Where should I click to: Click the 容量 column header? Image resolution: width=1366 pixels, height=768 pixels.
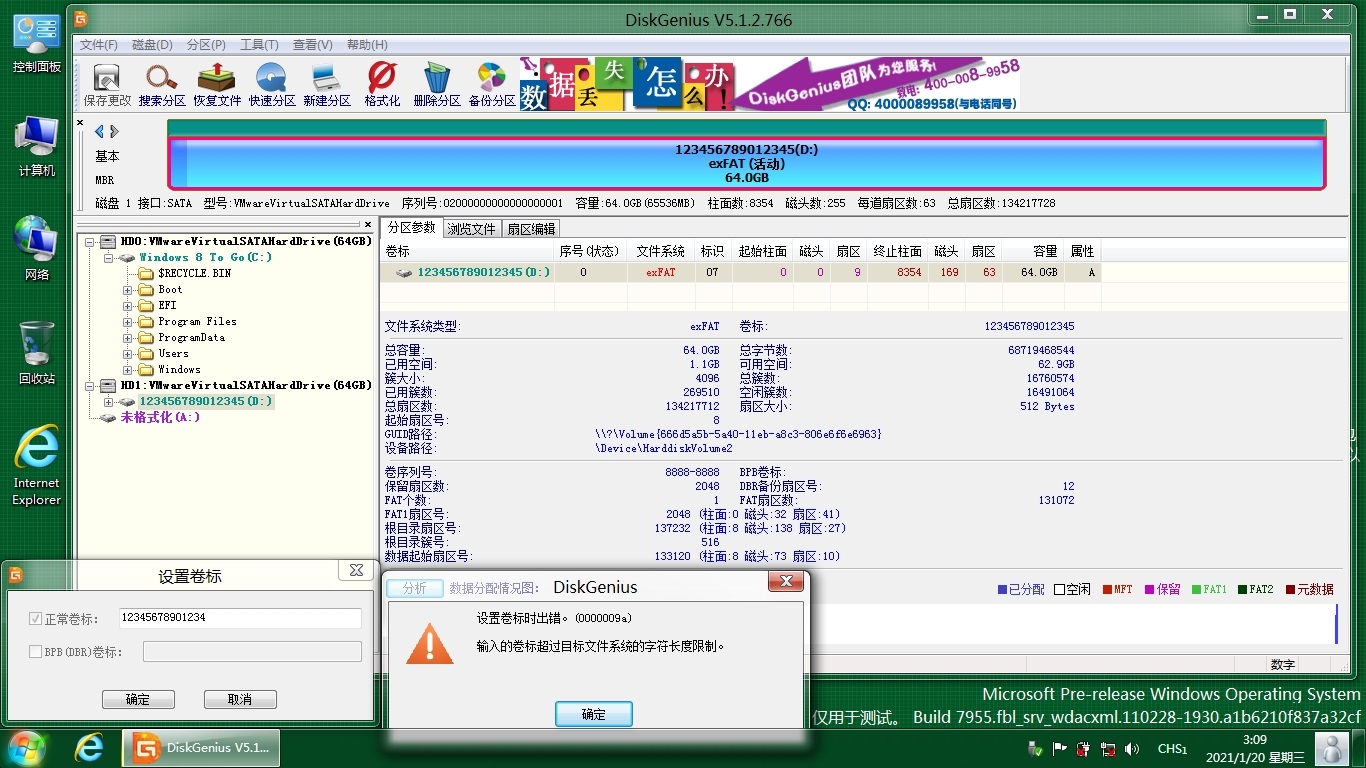pos(1035,251)
